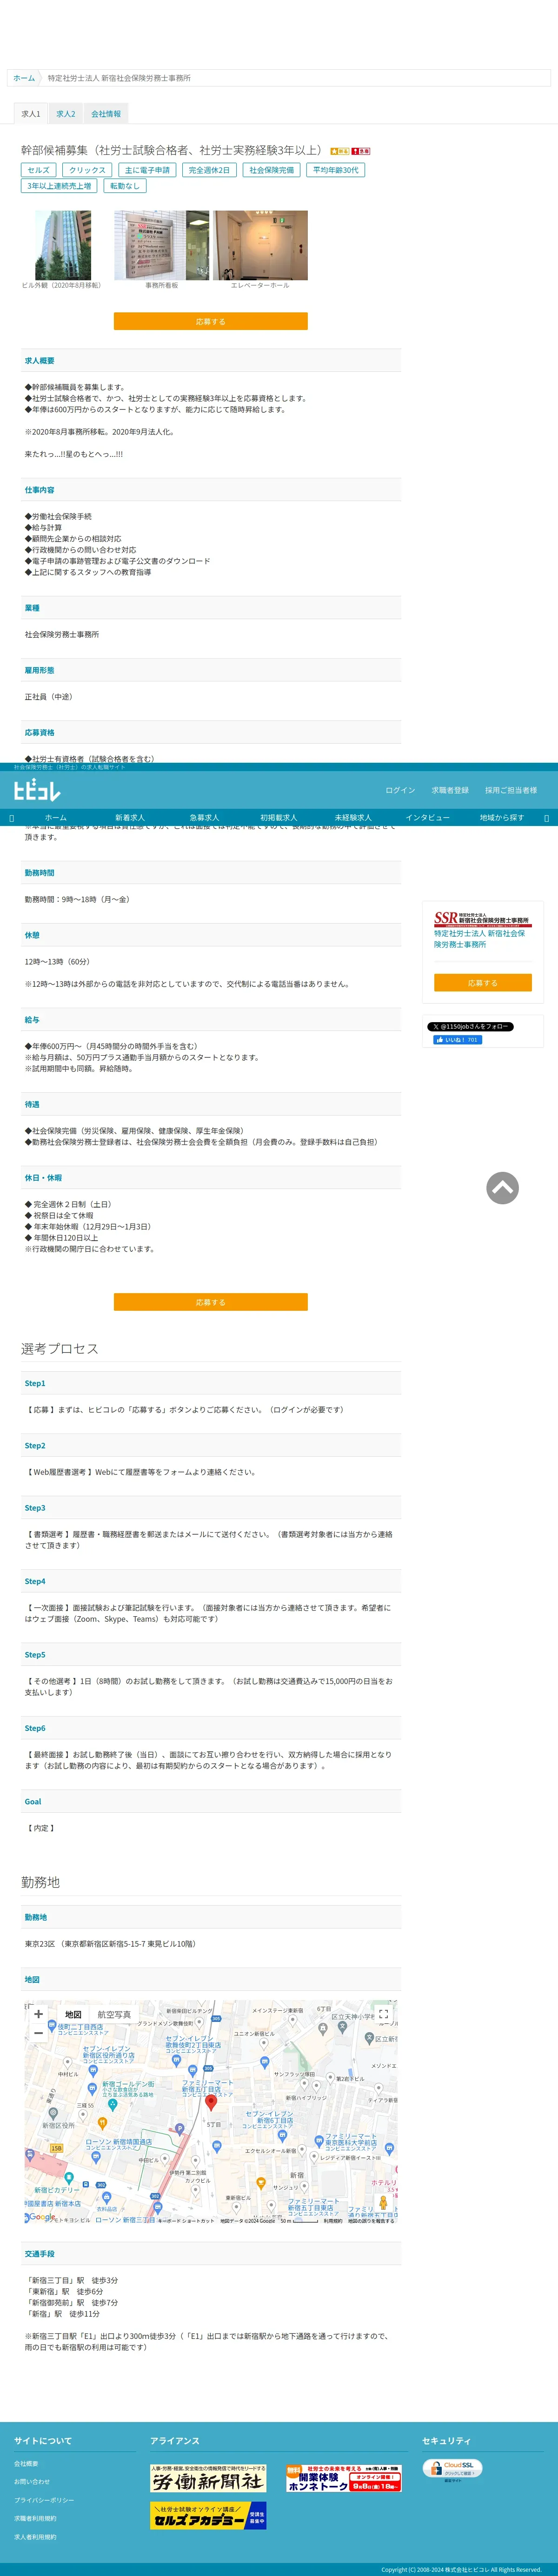Image resolution: width=558 pixels, height=2576 pixels.
Task: Select the red location pin on map
Action: pyautogui.click(x=211, y=2103)
